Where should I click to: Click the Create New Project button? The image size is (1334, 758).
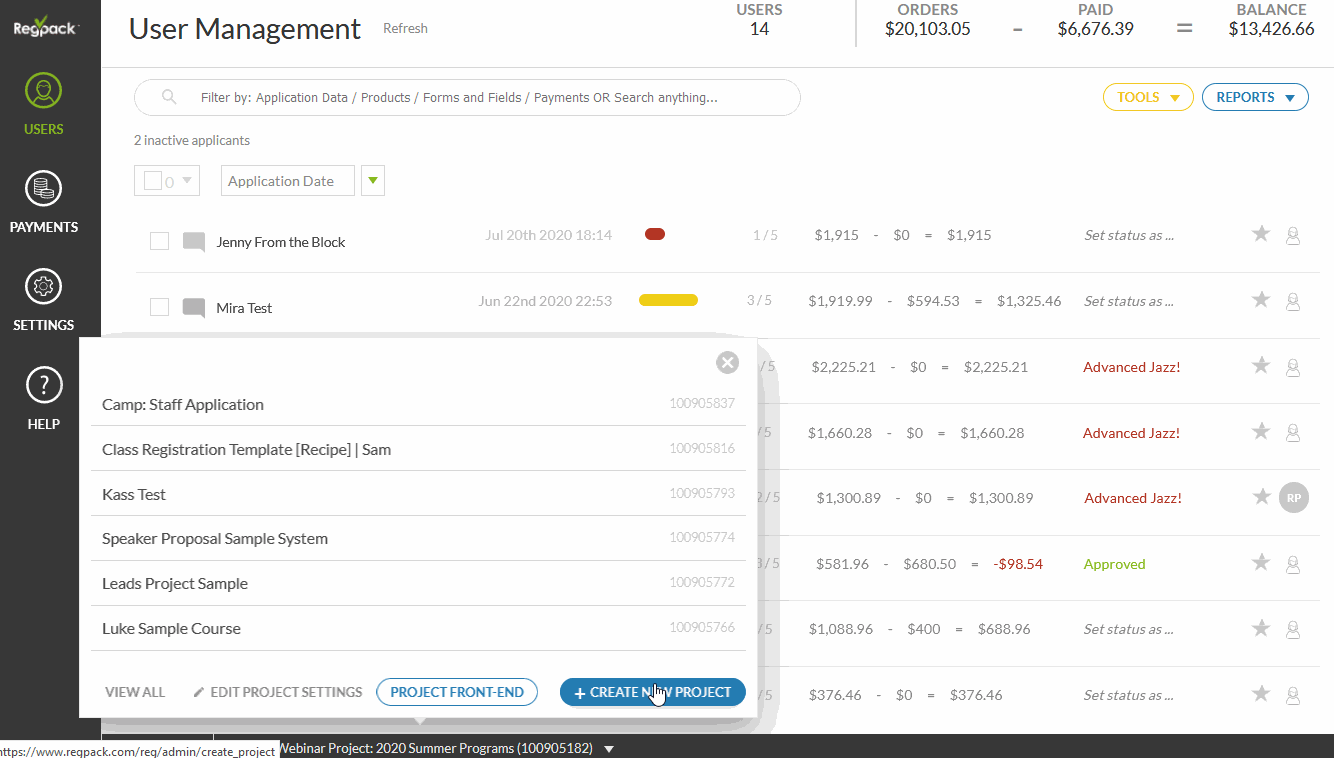[x=652, y=692]
